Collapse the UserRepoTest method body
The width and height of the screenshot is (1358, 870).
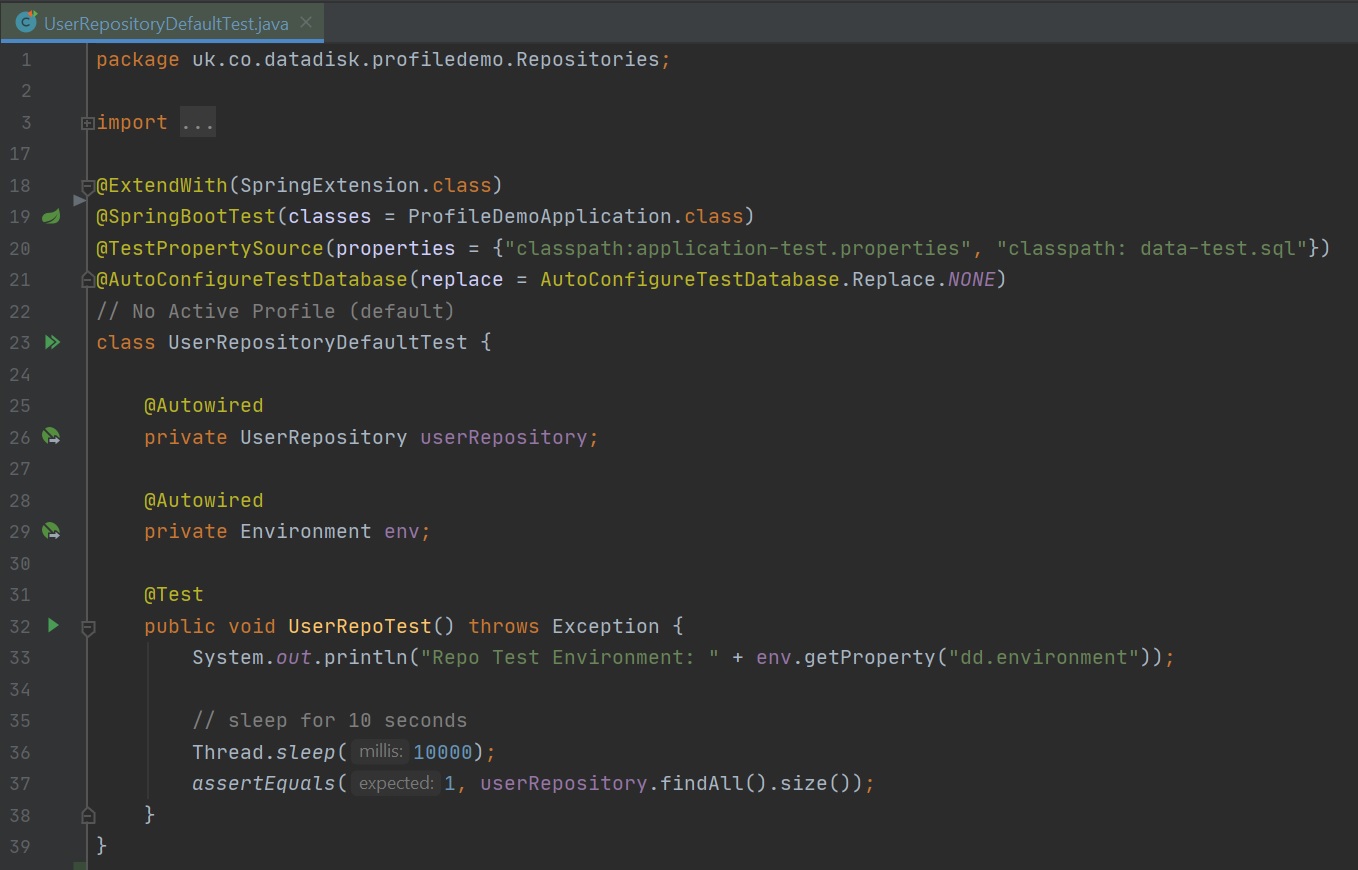click(88, 627)
